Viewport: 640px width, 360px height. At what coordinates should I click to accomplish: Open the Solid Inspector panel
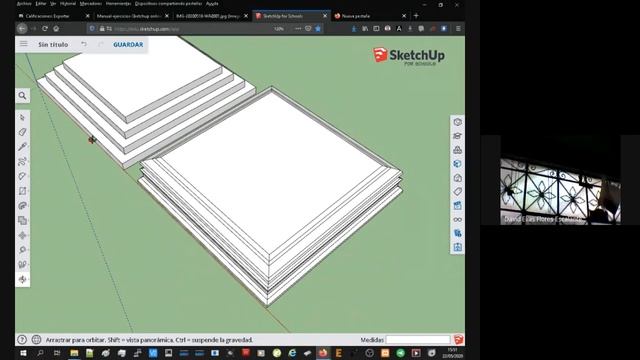coord(458,233)
